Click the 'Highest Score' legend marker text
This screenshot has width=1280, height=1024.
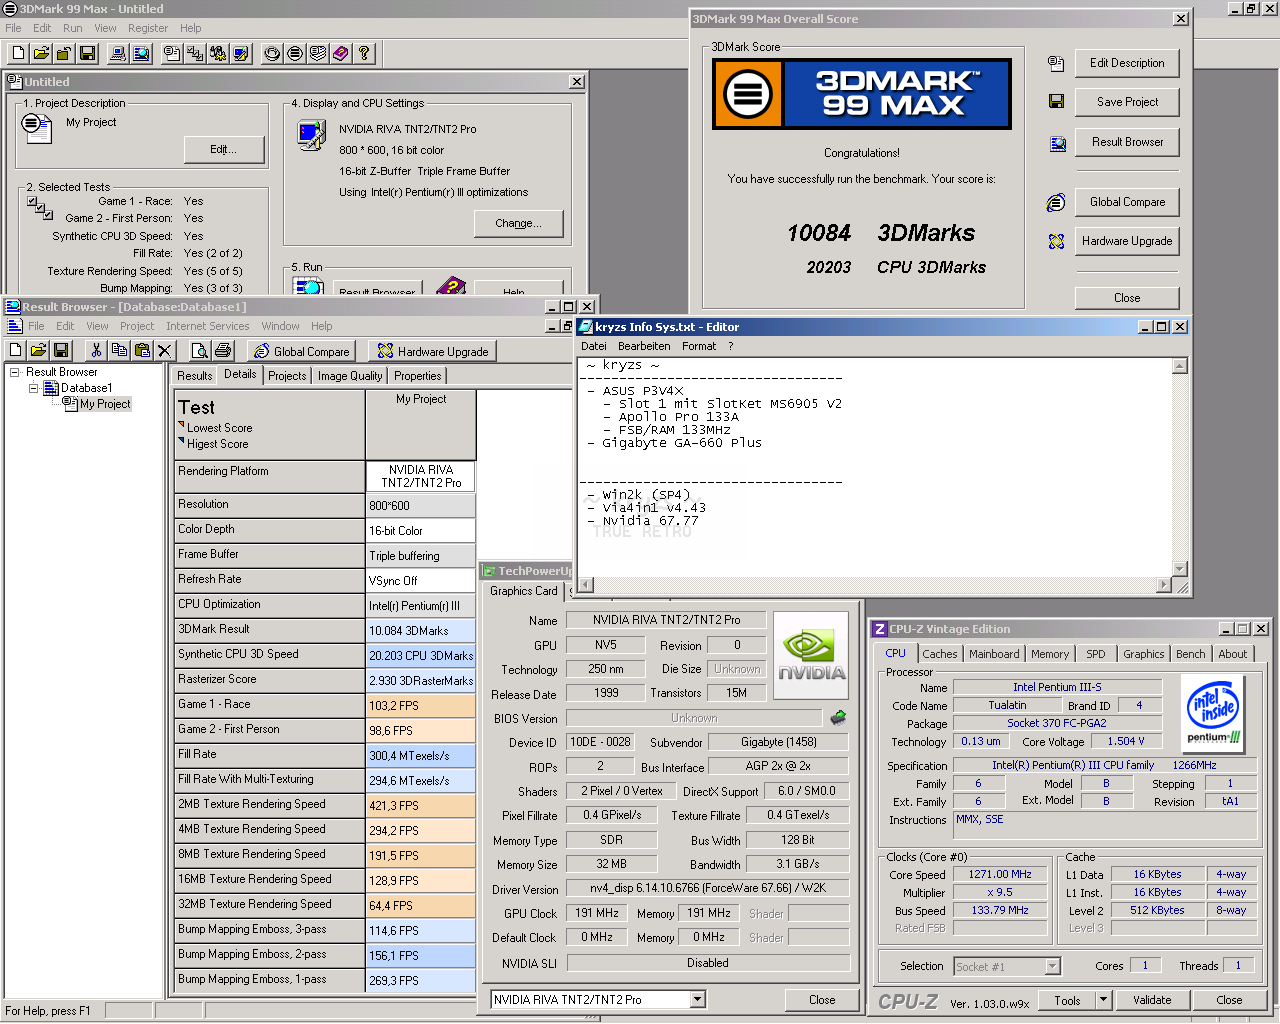[x=217, y=444]
